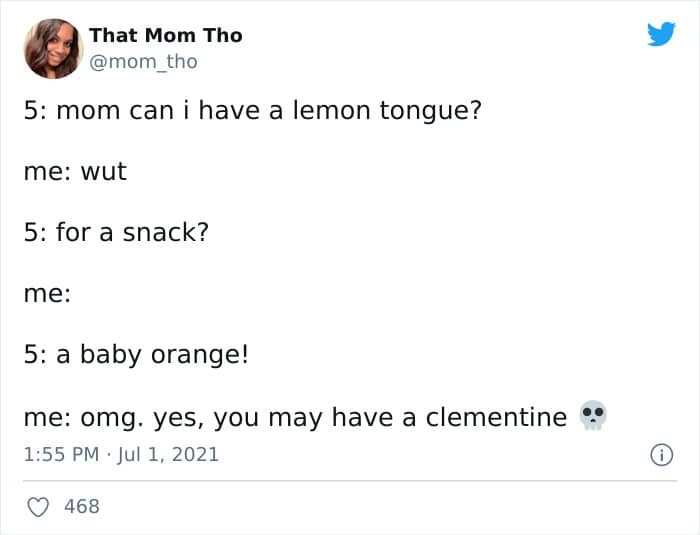Click the 'lemon tongue' first line

[x=253, y=110]
